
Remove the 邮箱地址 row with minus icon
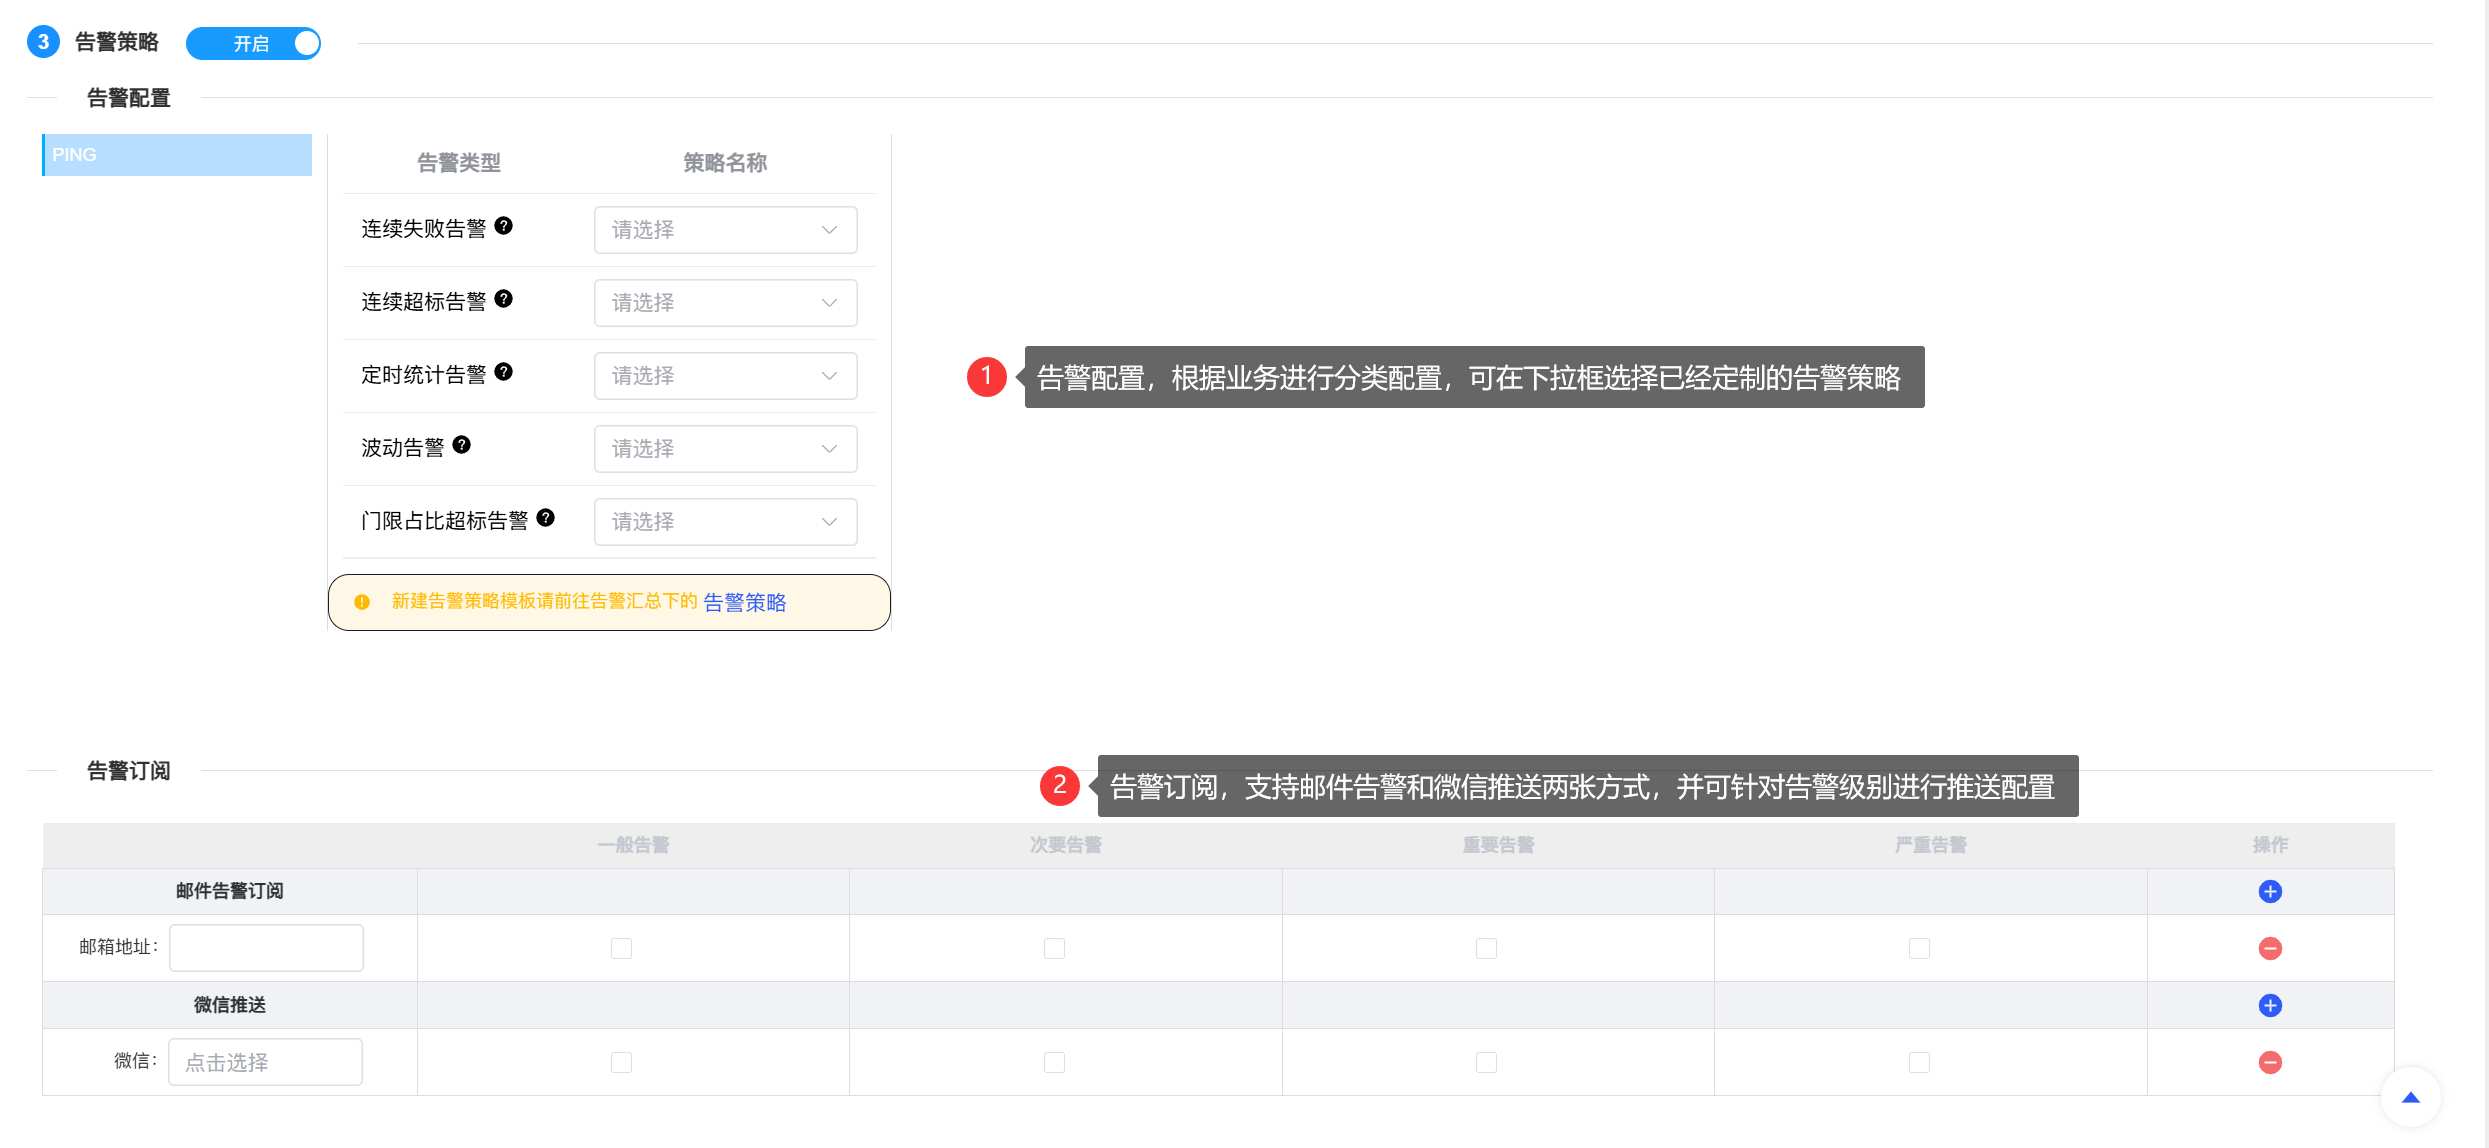(x=2270, y=948)
